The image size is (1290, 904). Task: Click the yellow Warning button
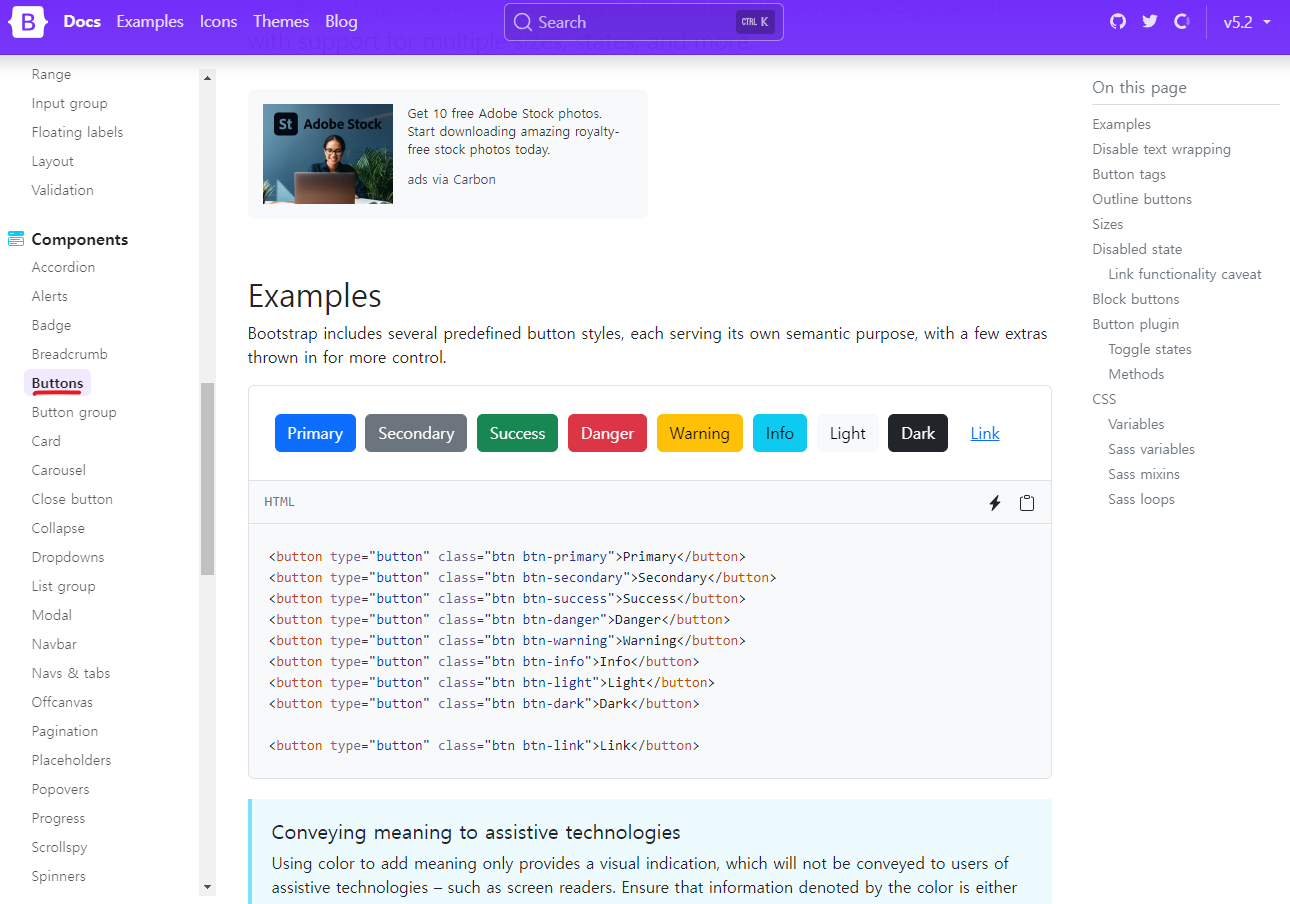pyautogui.click(x=700, y=433)
